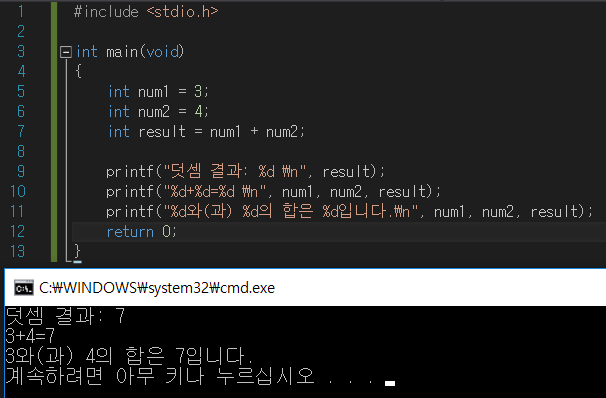Click the cmd.exe title bar text
The image size is (606, 398).
[x=157, y=288]
